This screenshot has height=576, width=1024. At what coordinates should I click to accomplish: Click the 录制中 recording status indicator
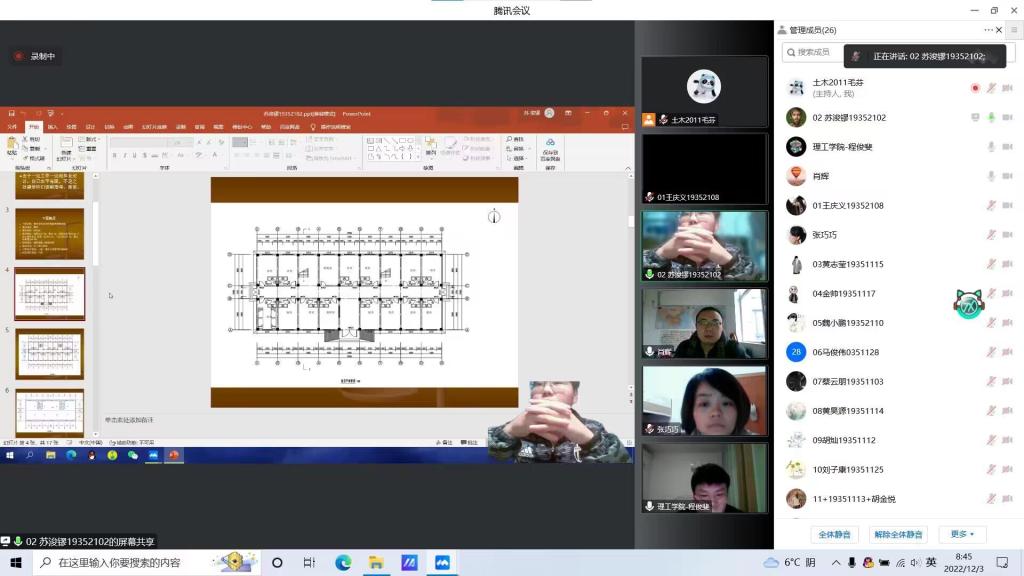tap(34, 57)
